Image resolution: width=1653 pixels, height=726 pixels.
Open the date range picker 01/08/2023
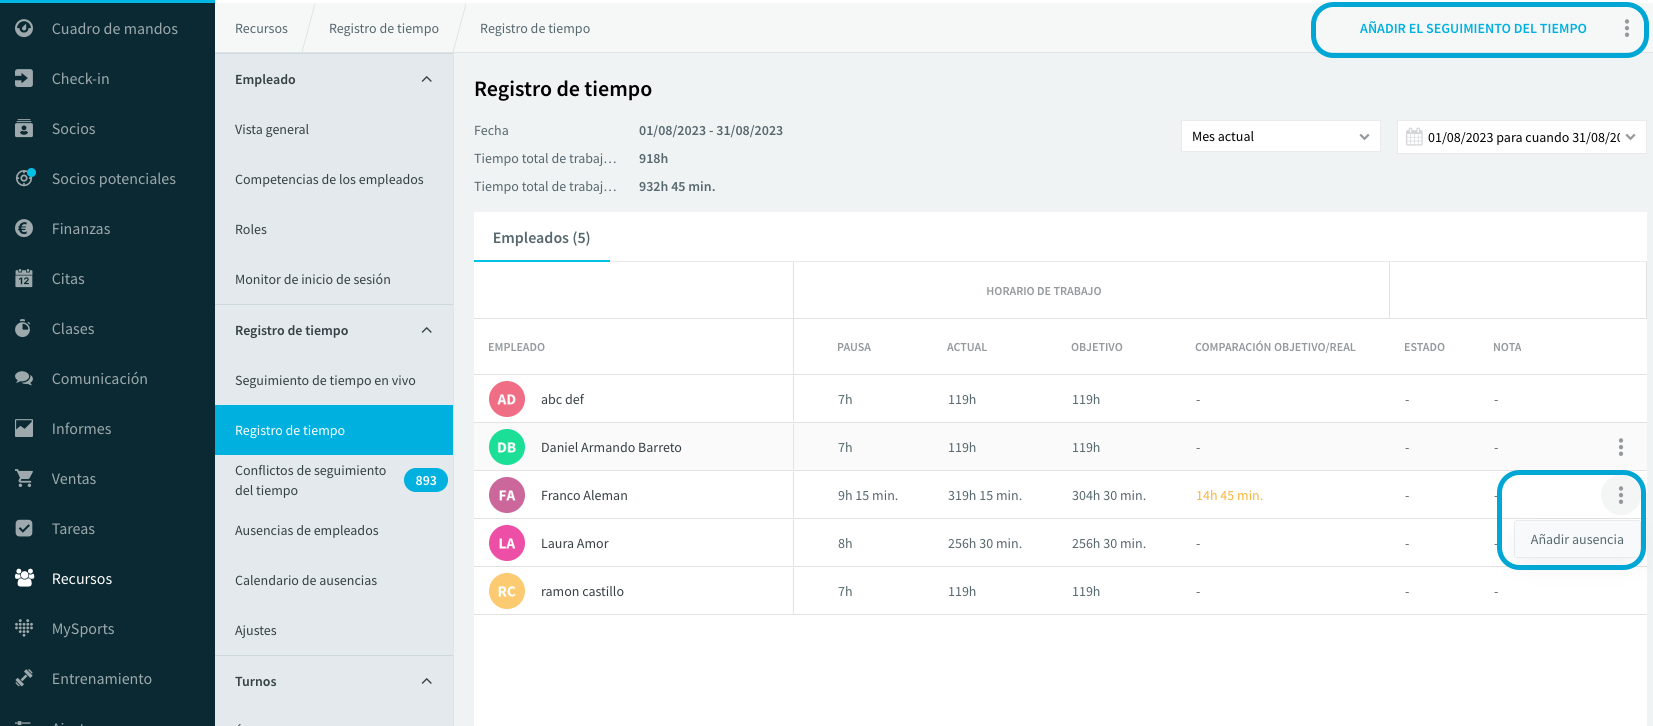(x=1521, y=137)
